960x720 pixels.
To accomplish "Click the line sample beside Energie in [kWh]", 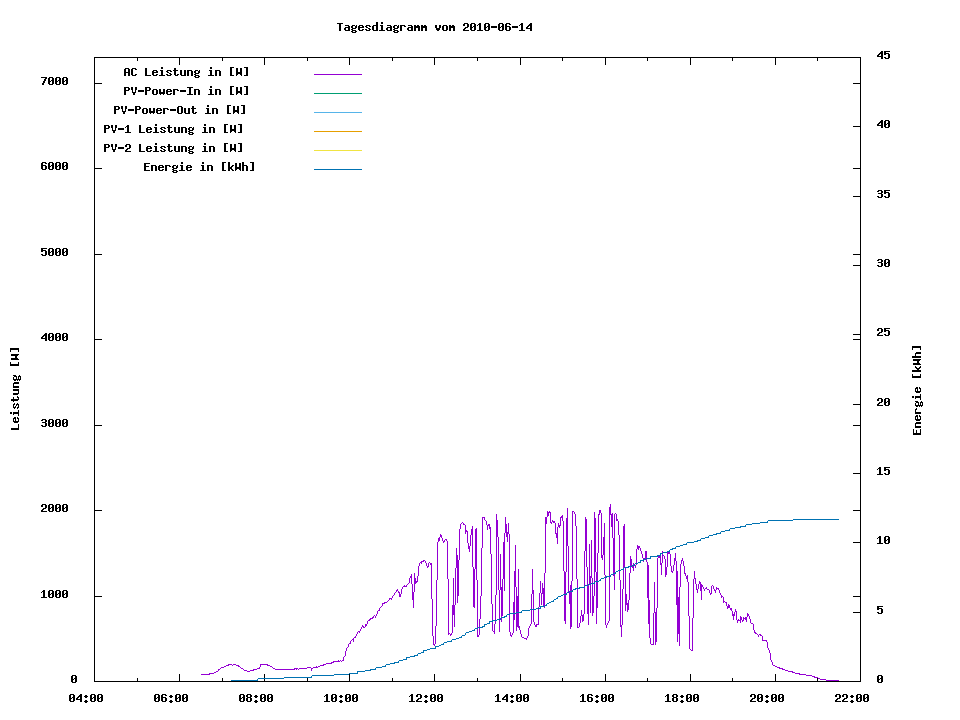I will pyautogui.click(x=337, y=169).
